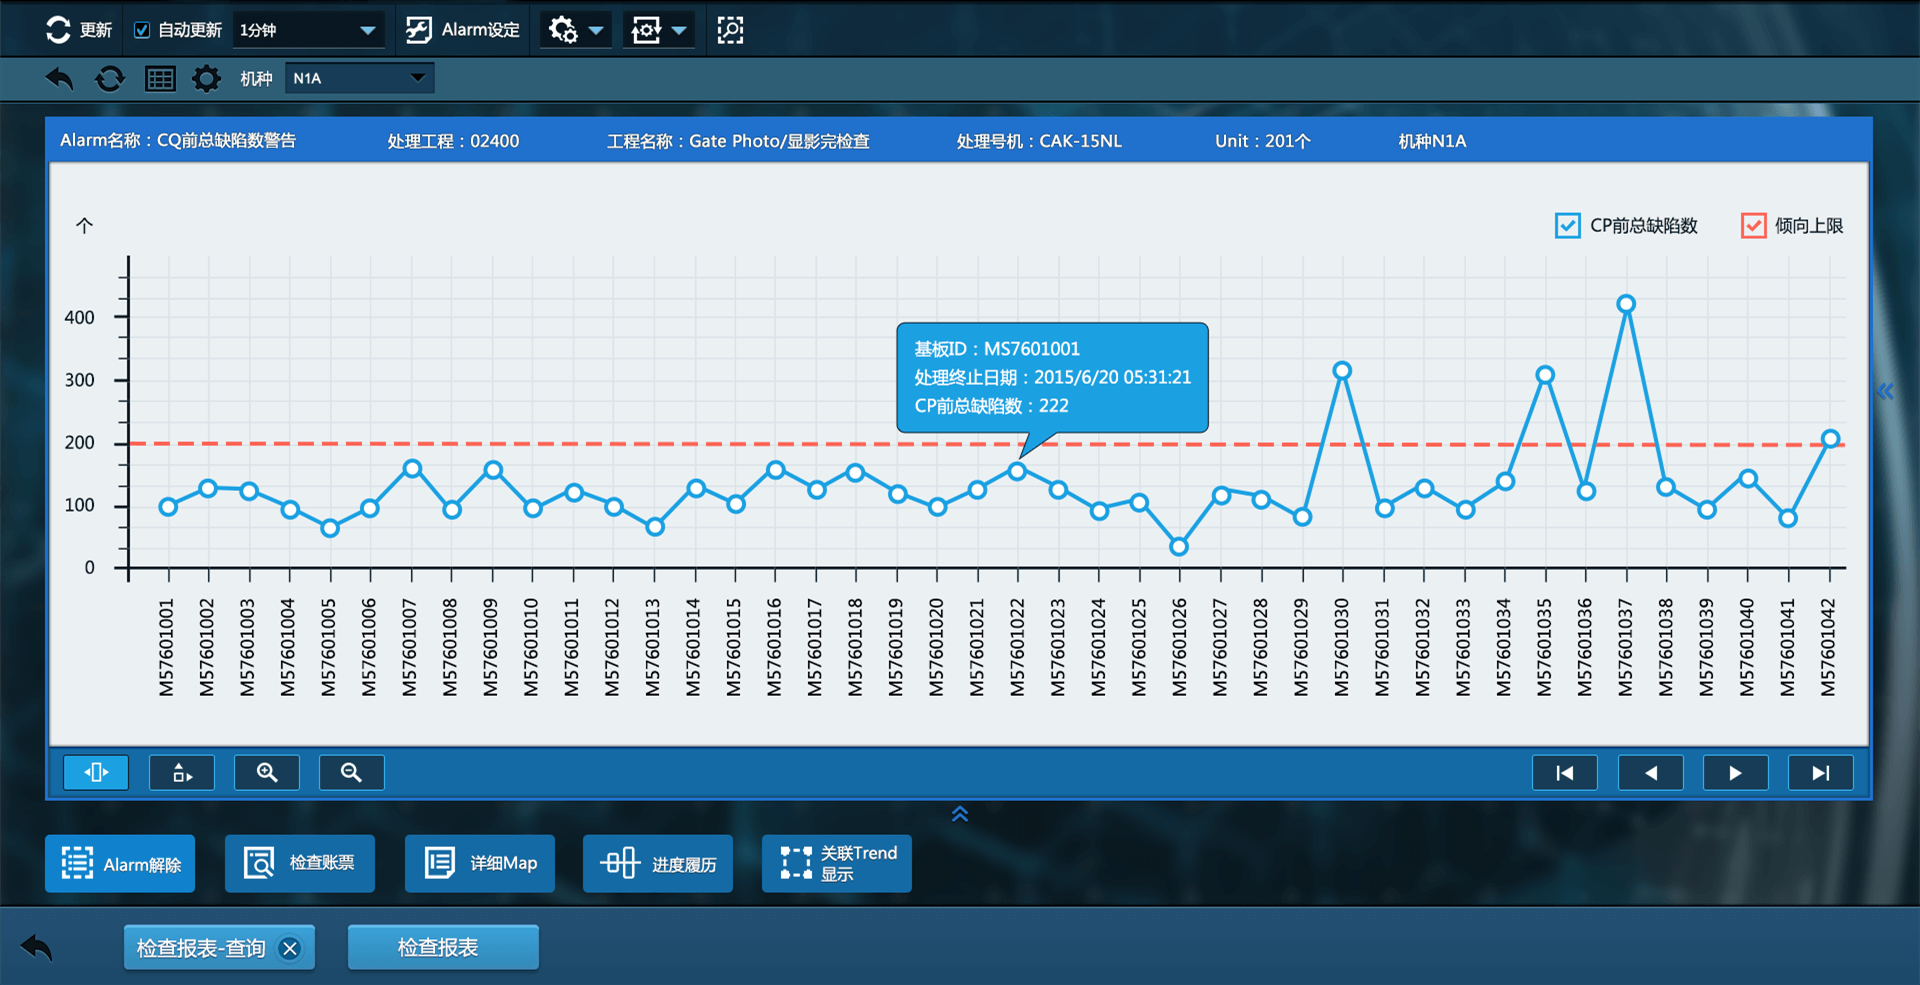Click the zoom in magnifier button
The width and height of the screenshot is (1920, 985).
267,772
